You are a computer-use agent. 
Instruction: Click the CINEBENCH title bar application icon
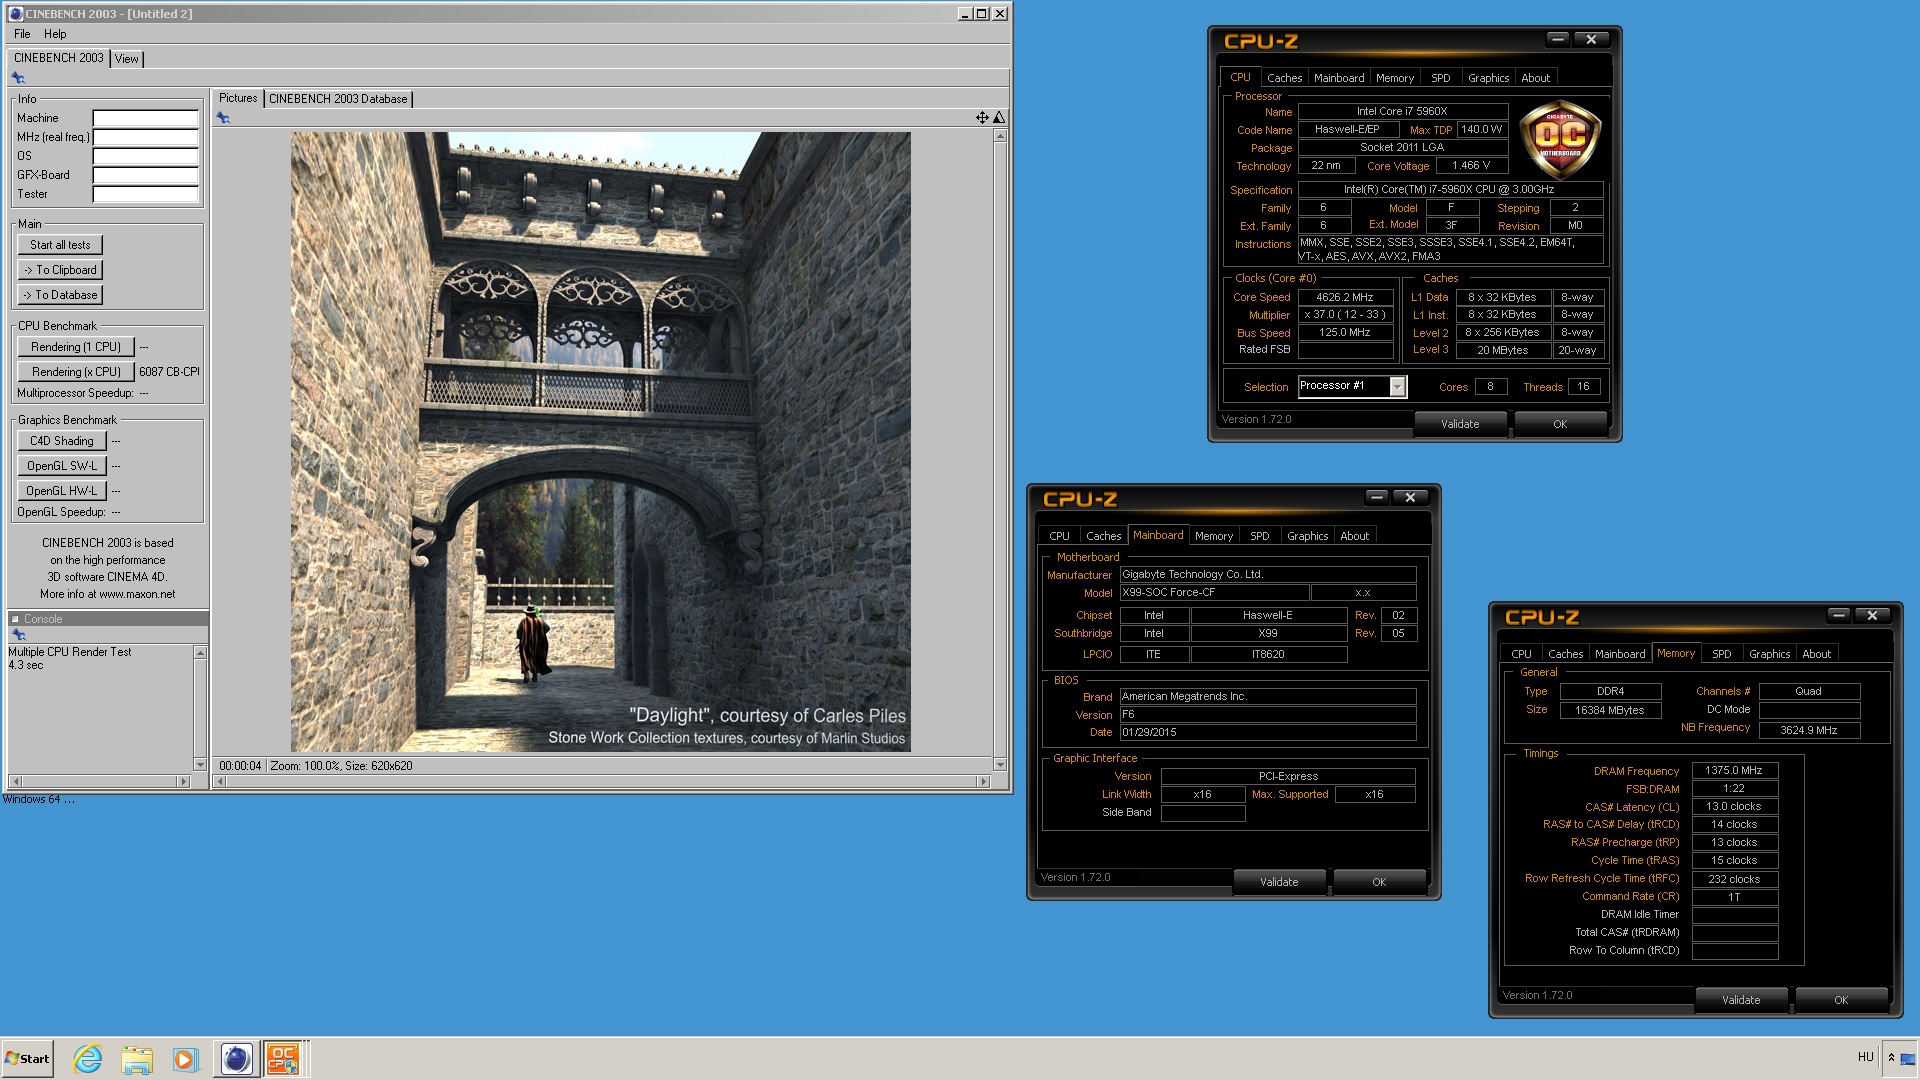point(15,14)
